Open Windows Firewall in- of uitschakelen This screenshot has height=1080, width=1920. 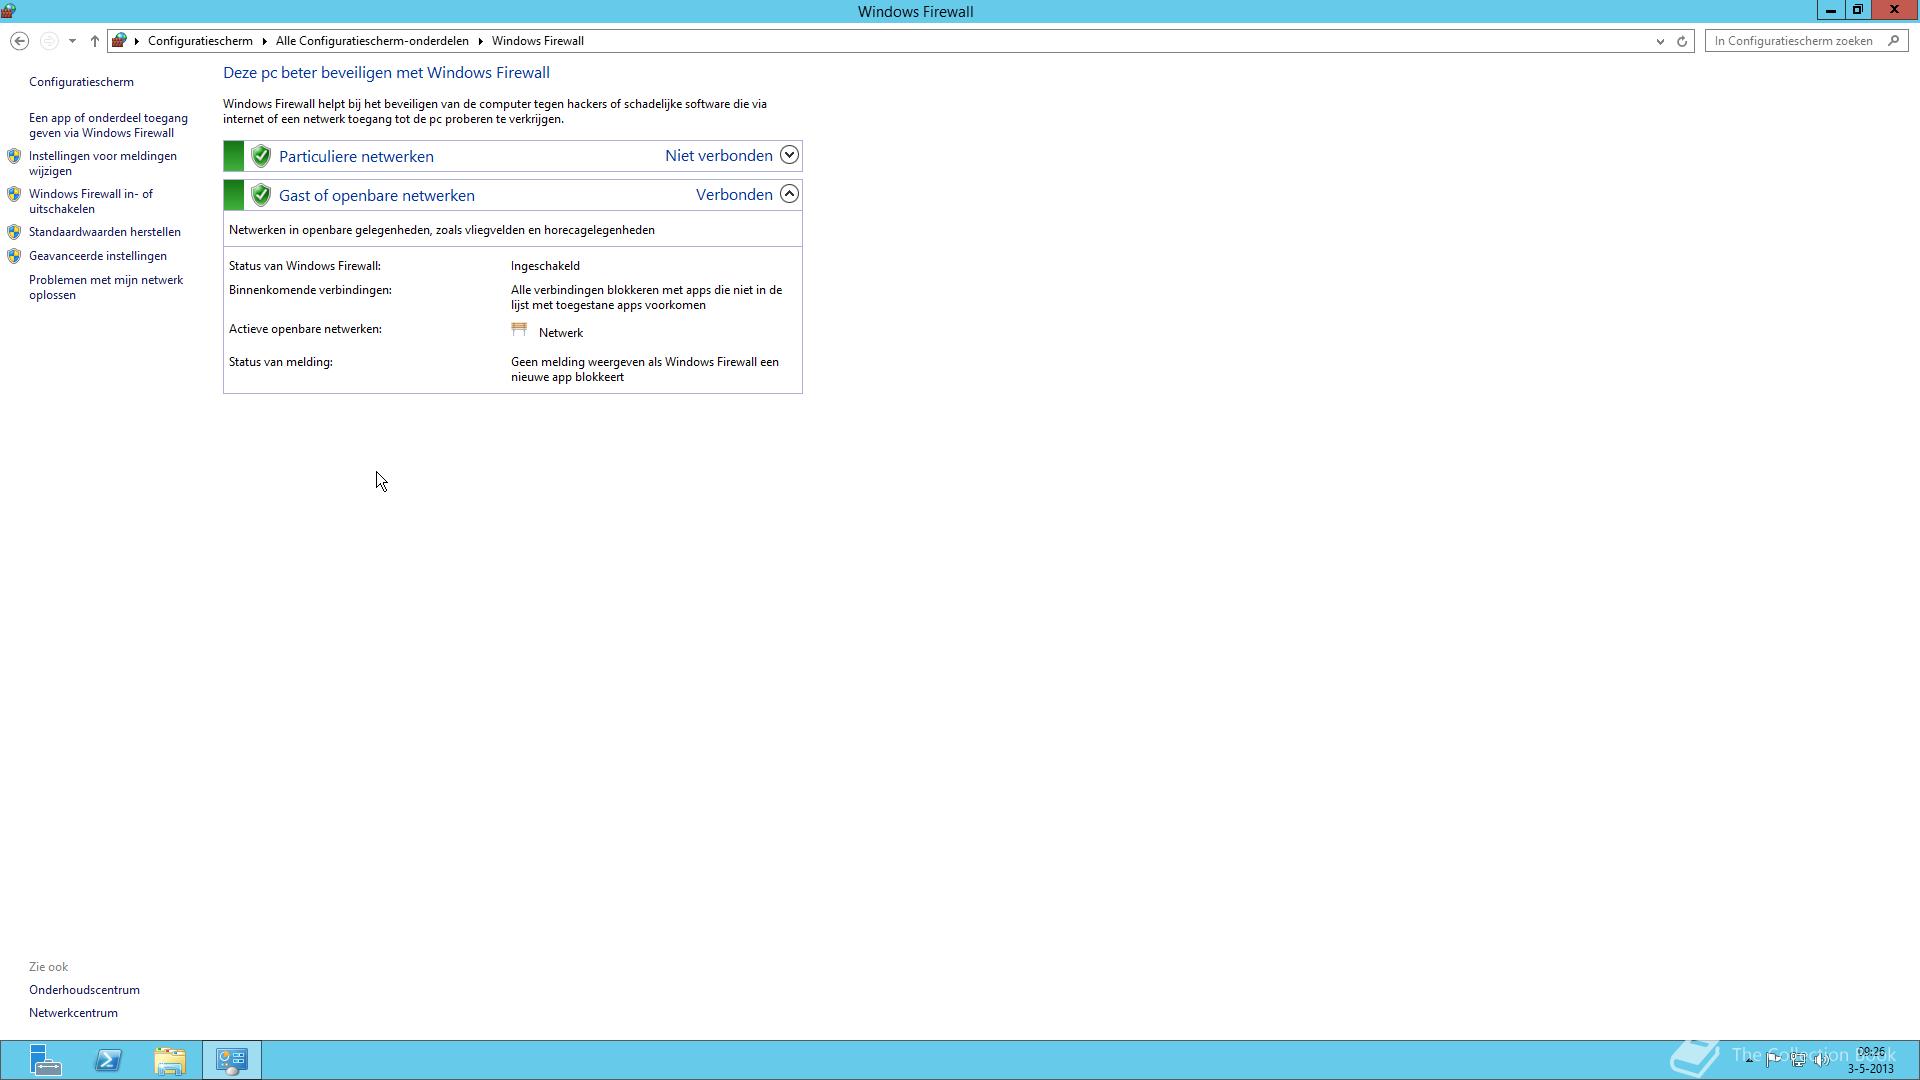(x=91, y=201)
